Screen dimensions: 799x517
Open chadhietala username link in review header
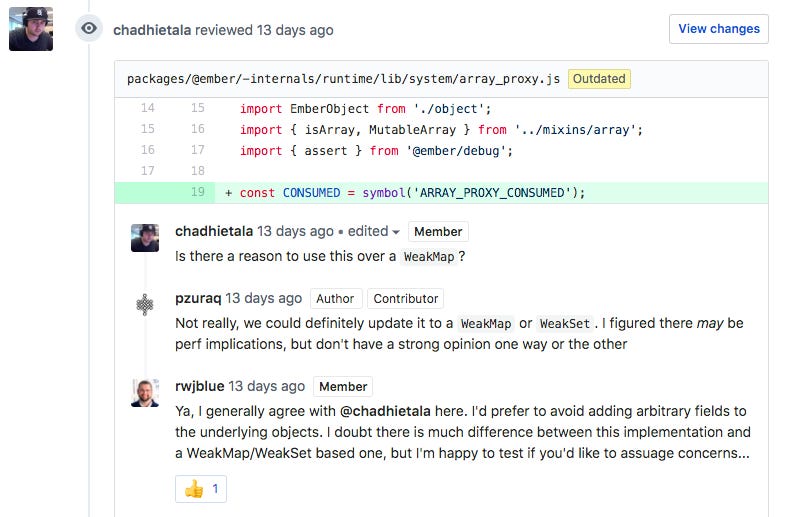coord(152,30)
